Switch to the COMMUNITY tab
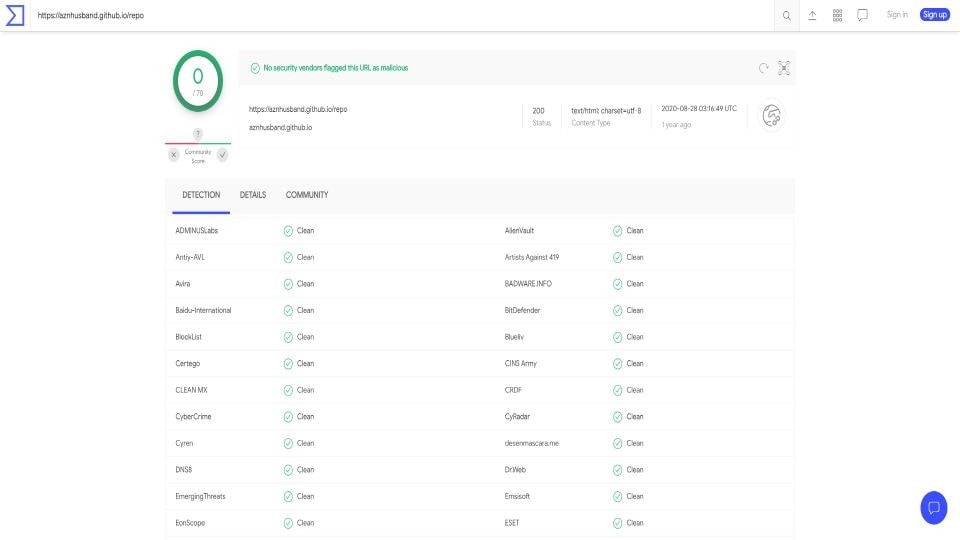 [x=307, y=195]
